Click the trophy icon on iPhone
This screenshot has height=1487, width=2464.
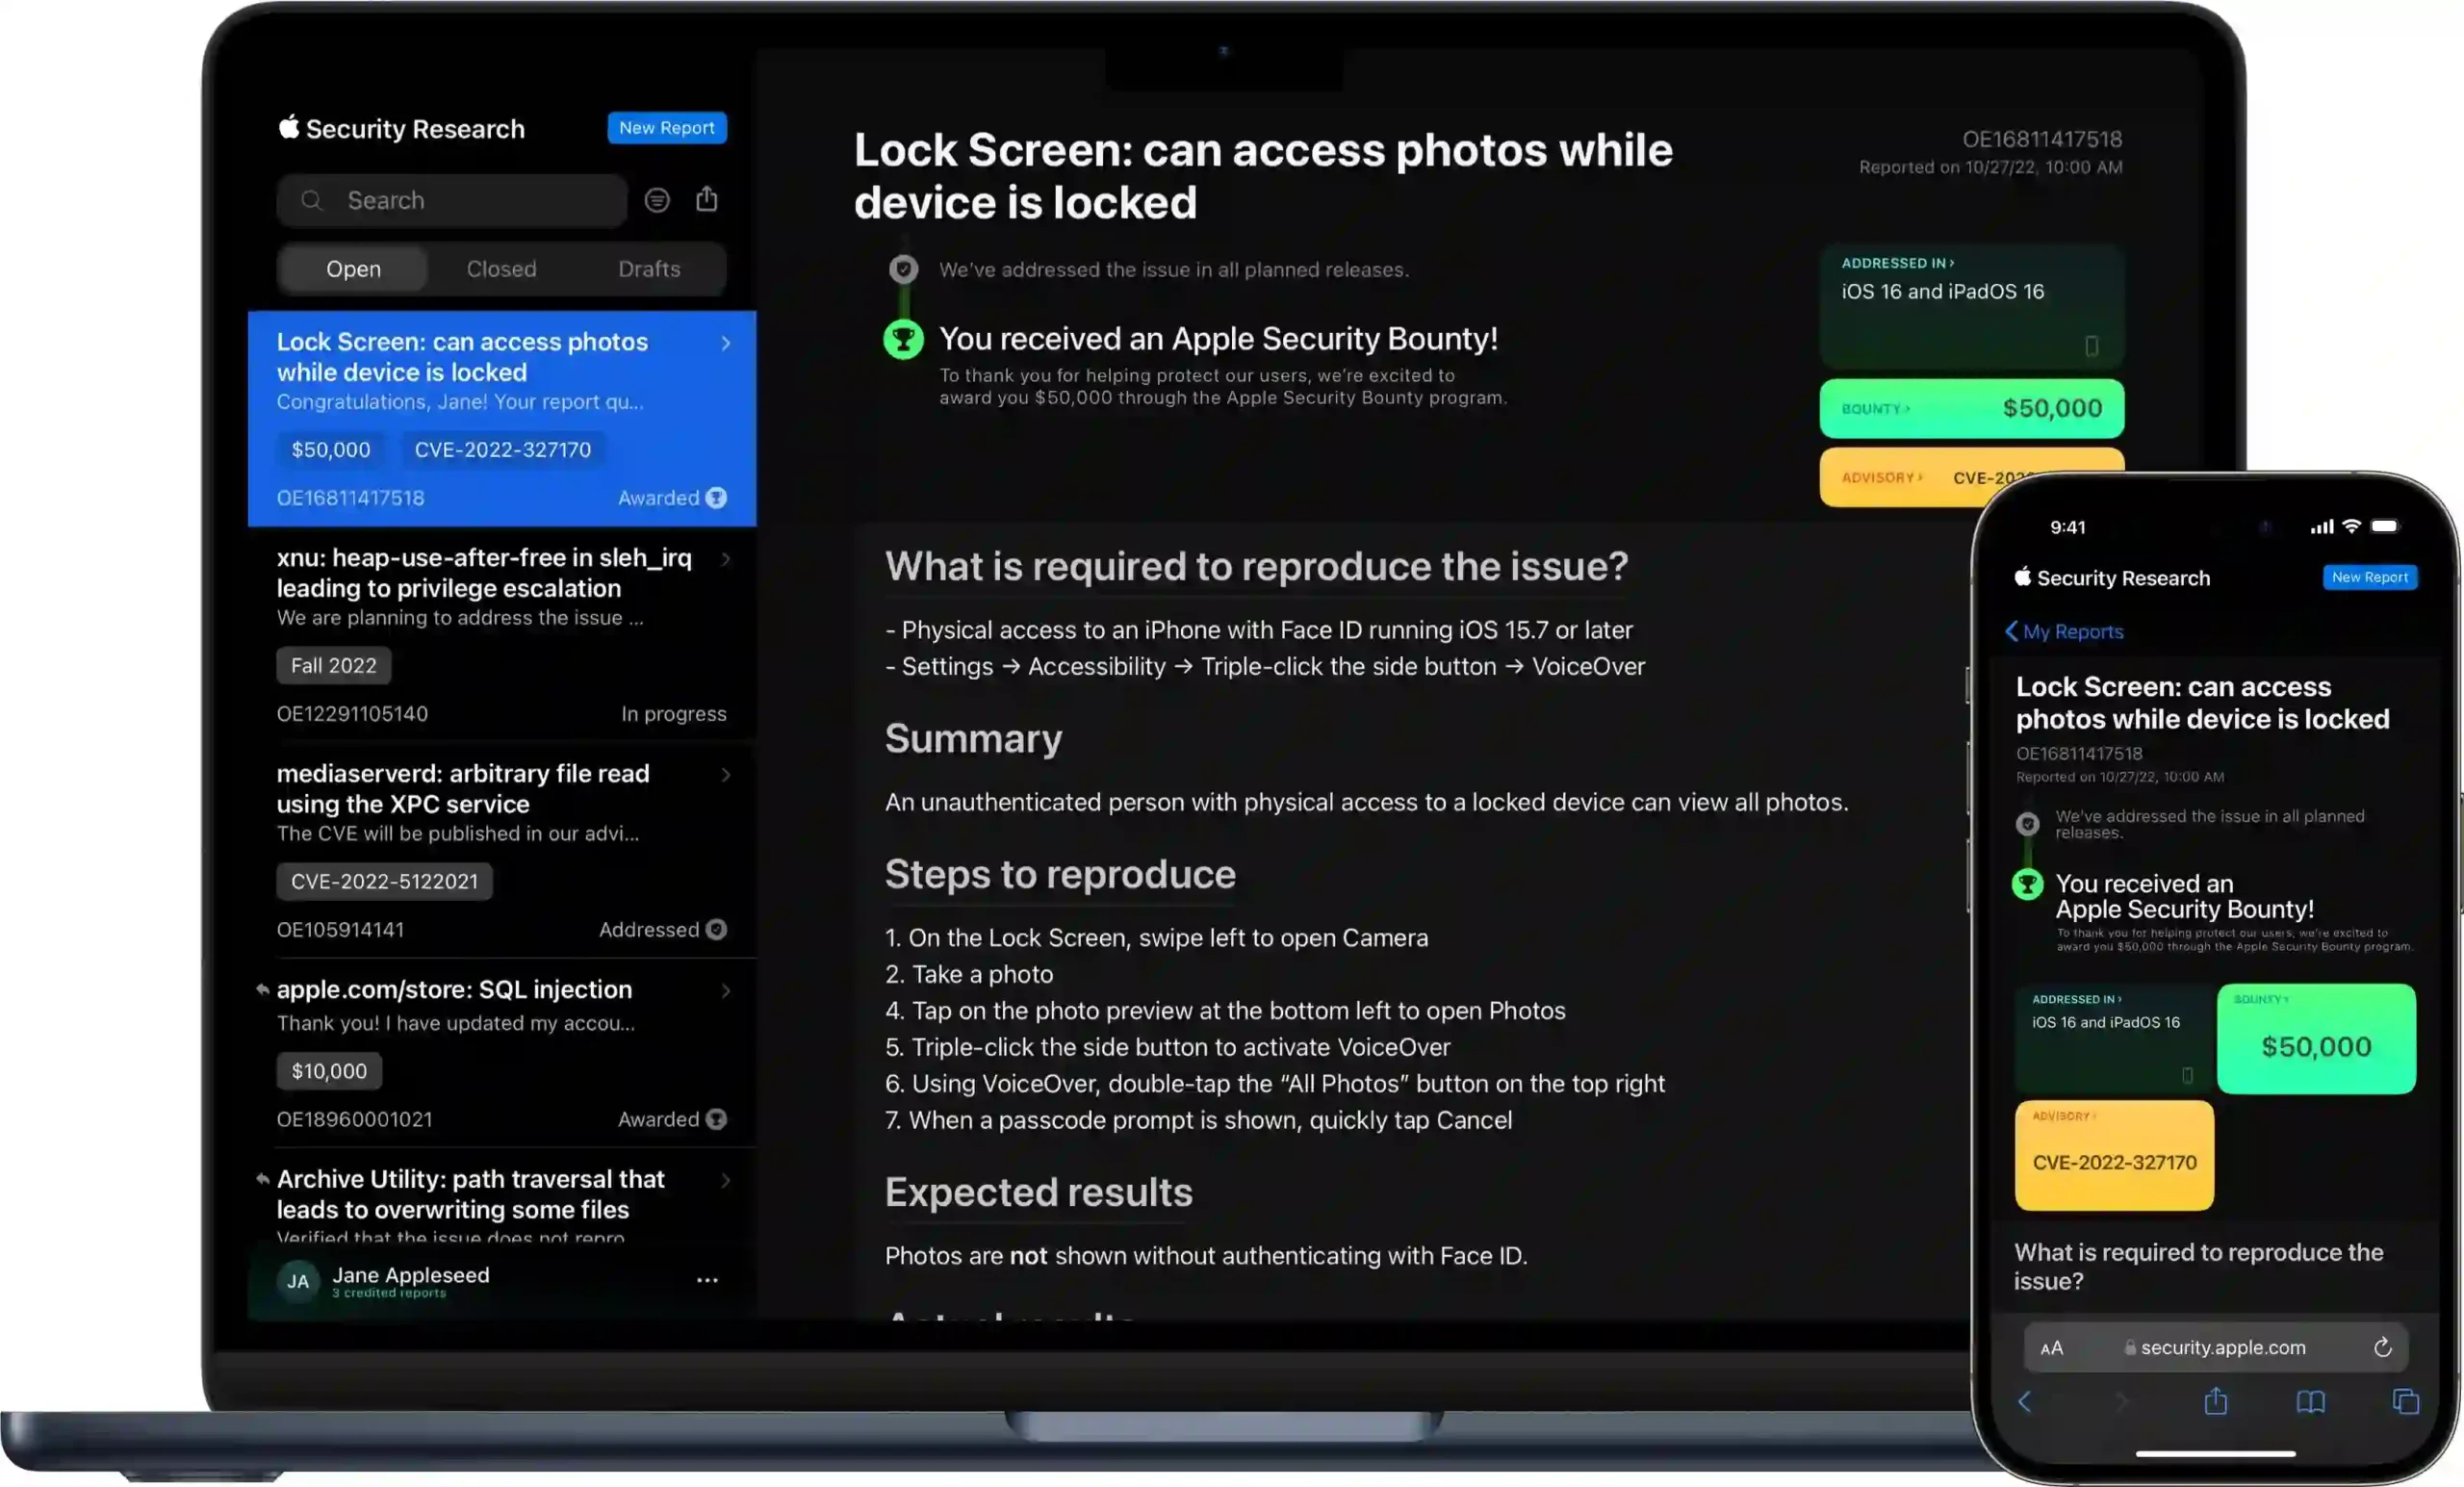2027,885
